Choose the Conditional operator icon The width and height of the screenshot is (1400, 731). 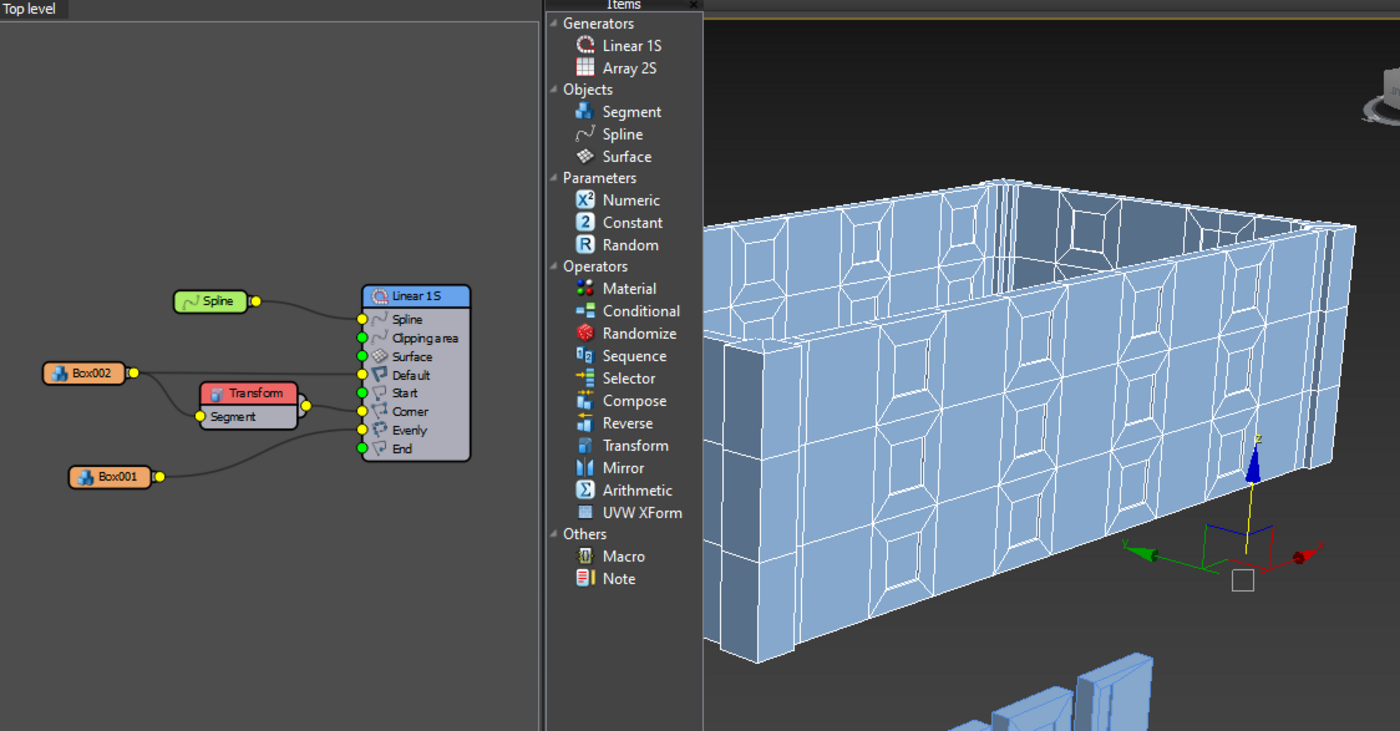click(x=586, y=311)
